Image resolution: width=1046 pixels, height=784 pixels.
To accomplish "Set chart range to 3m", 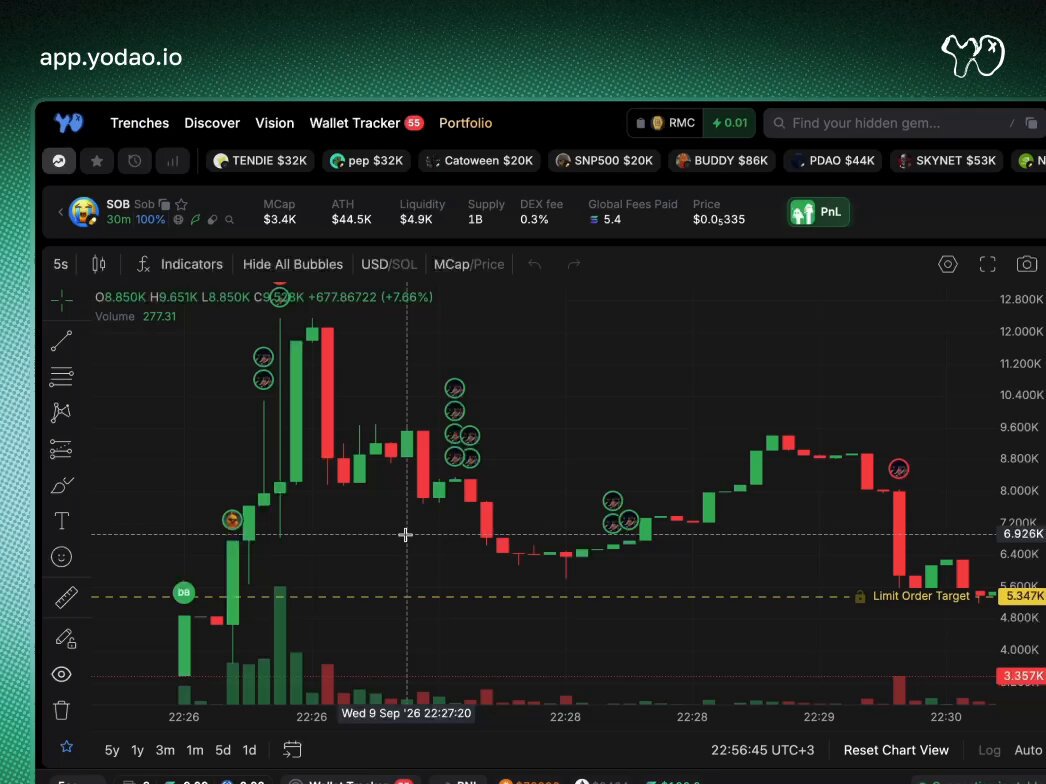I will [165, 750].
